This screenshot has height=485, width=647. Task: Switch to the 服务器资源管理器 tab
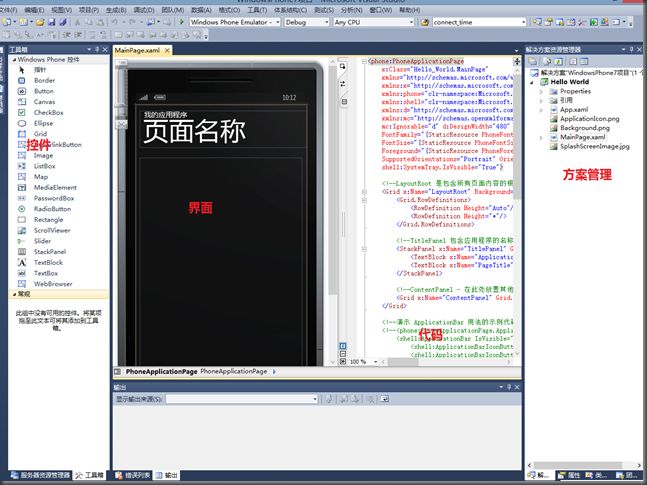(40, 475)
